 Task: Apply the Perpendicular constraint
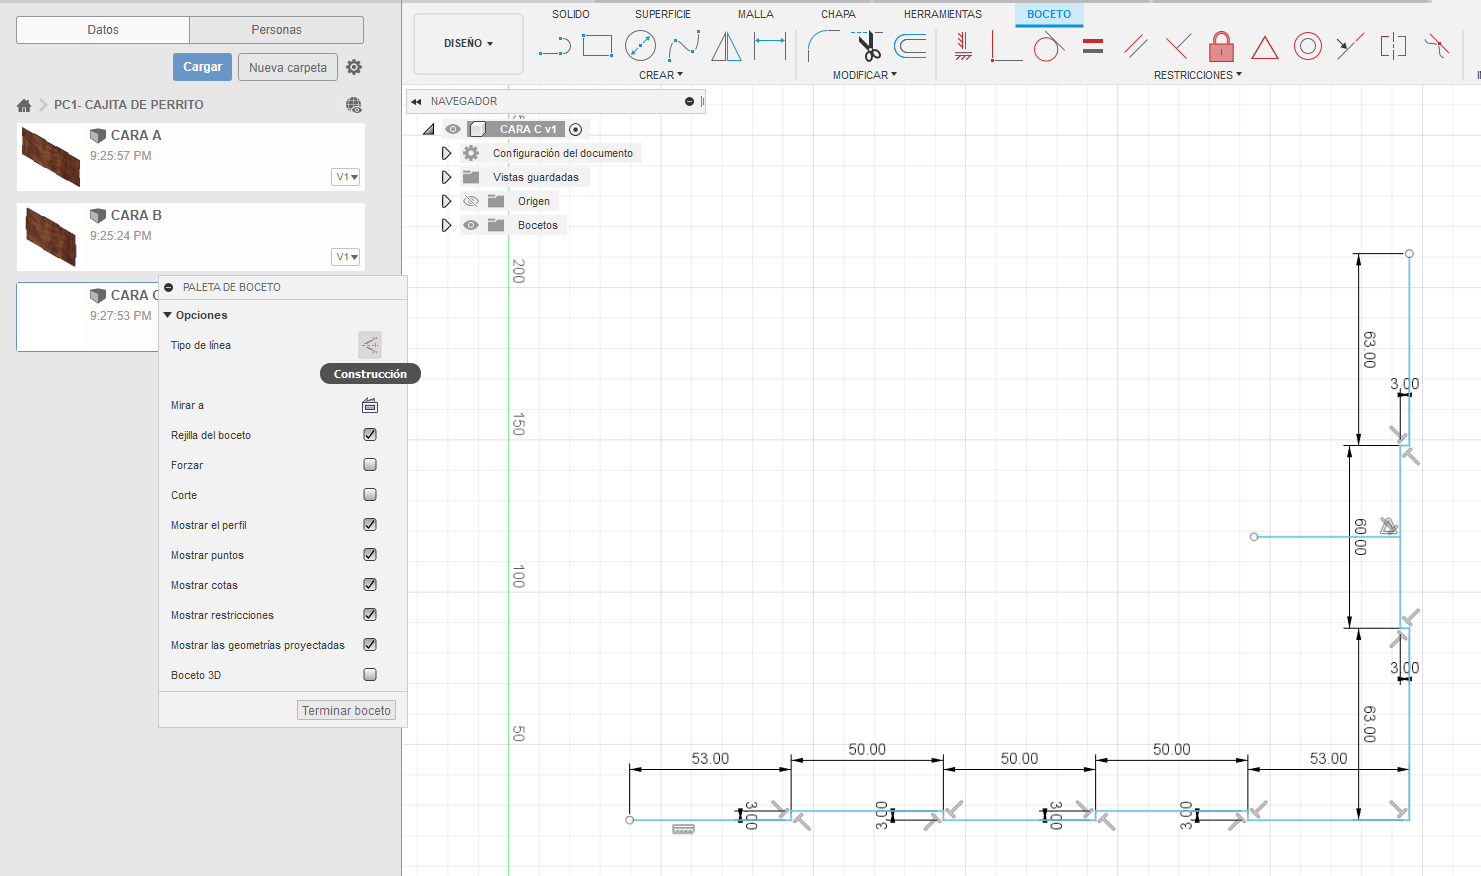[x=1178, y=46]
